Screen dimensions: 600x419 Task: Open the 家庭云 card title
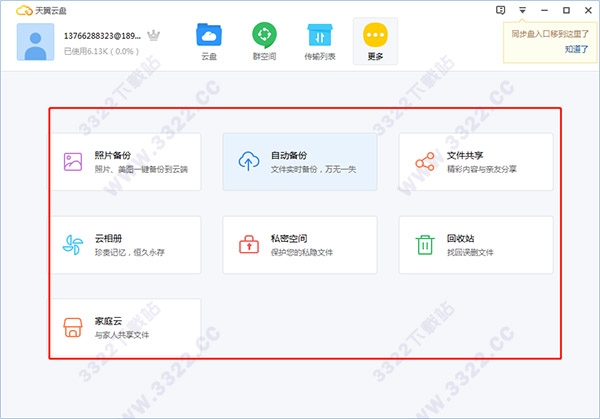(108, 321)
